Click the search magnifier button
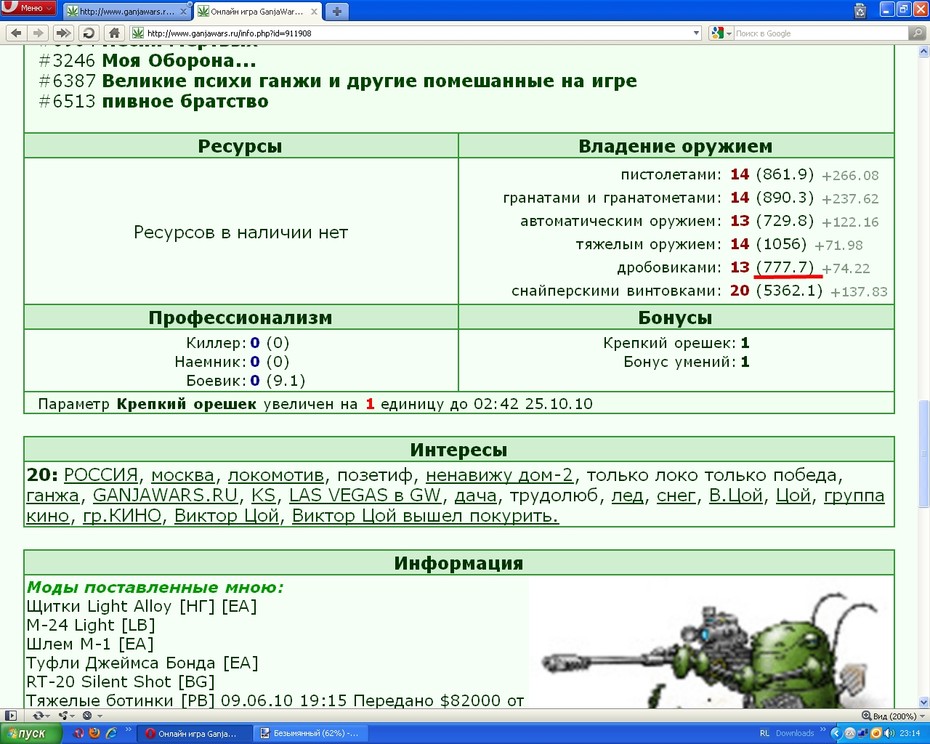This screenshot has width=930, height=744. tap(918, 33)
